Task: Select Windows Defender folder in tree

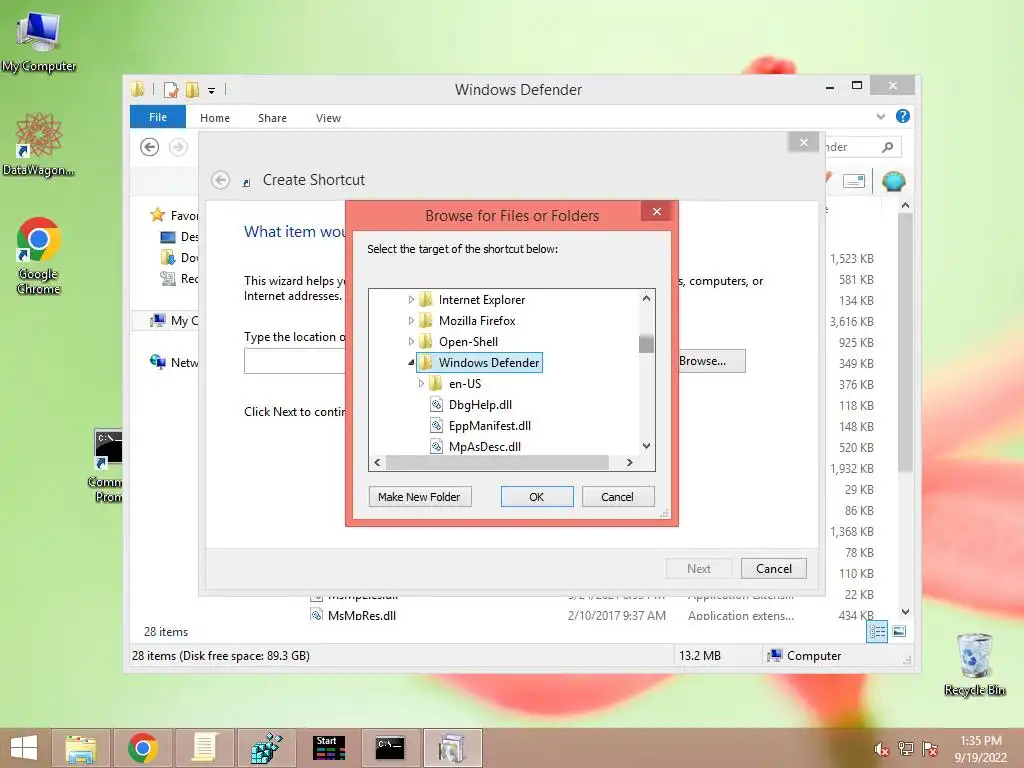Action: pyautogui.click(x=488, y=362)
